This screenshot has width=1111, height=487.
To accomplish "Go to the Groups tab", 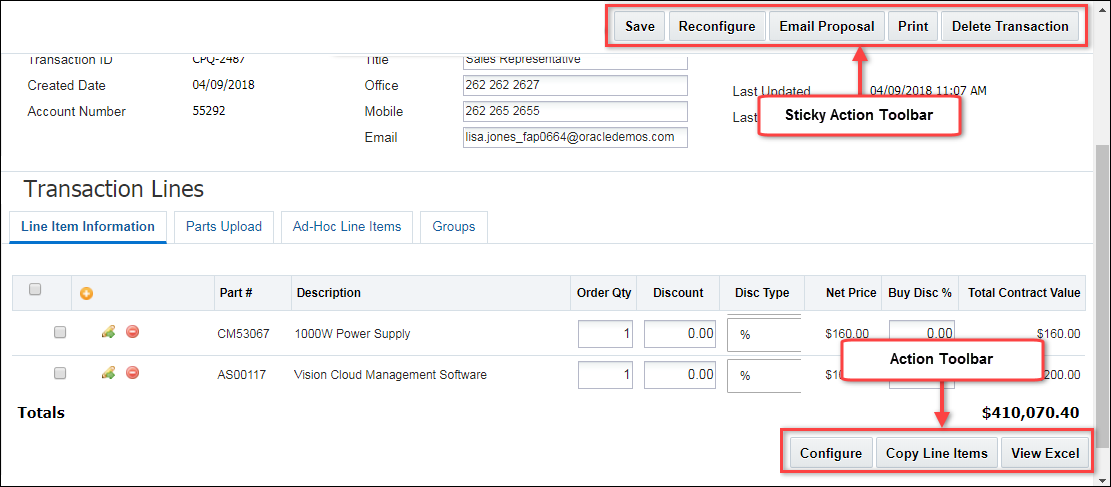I will click(x=453, y=227).
